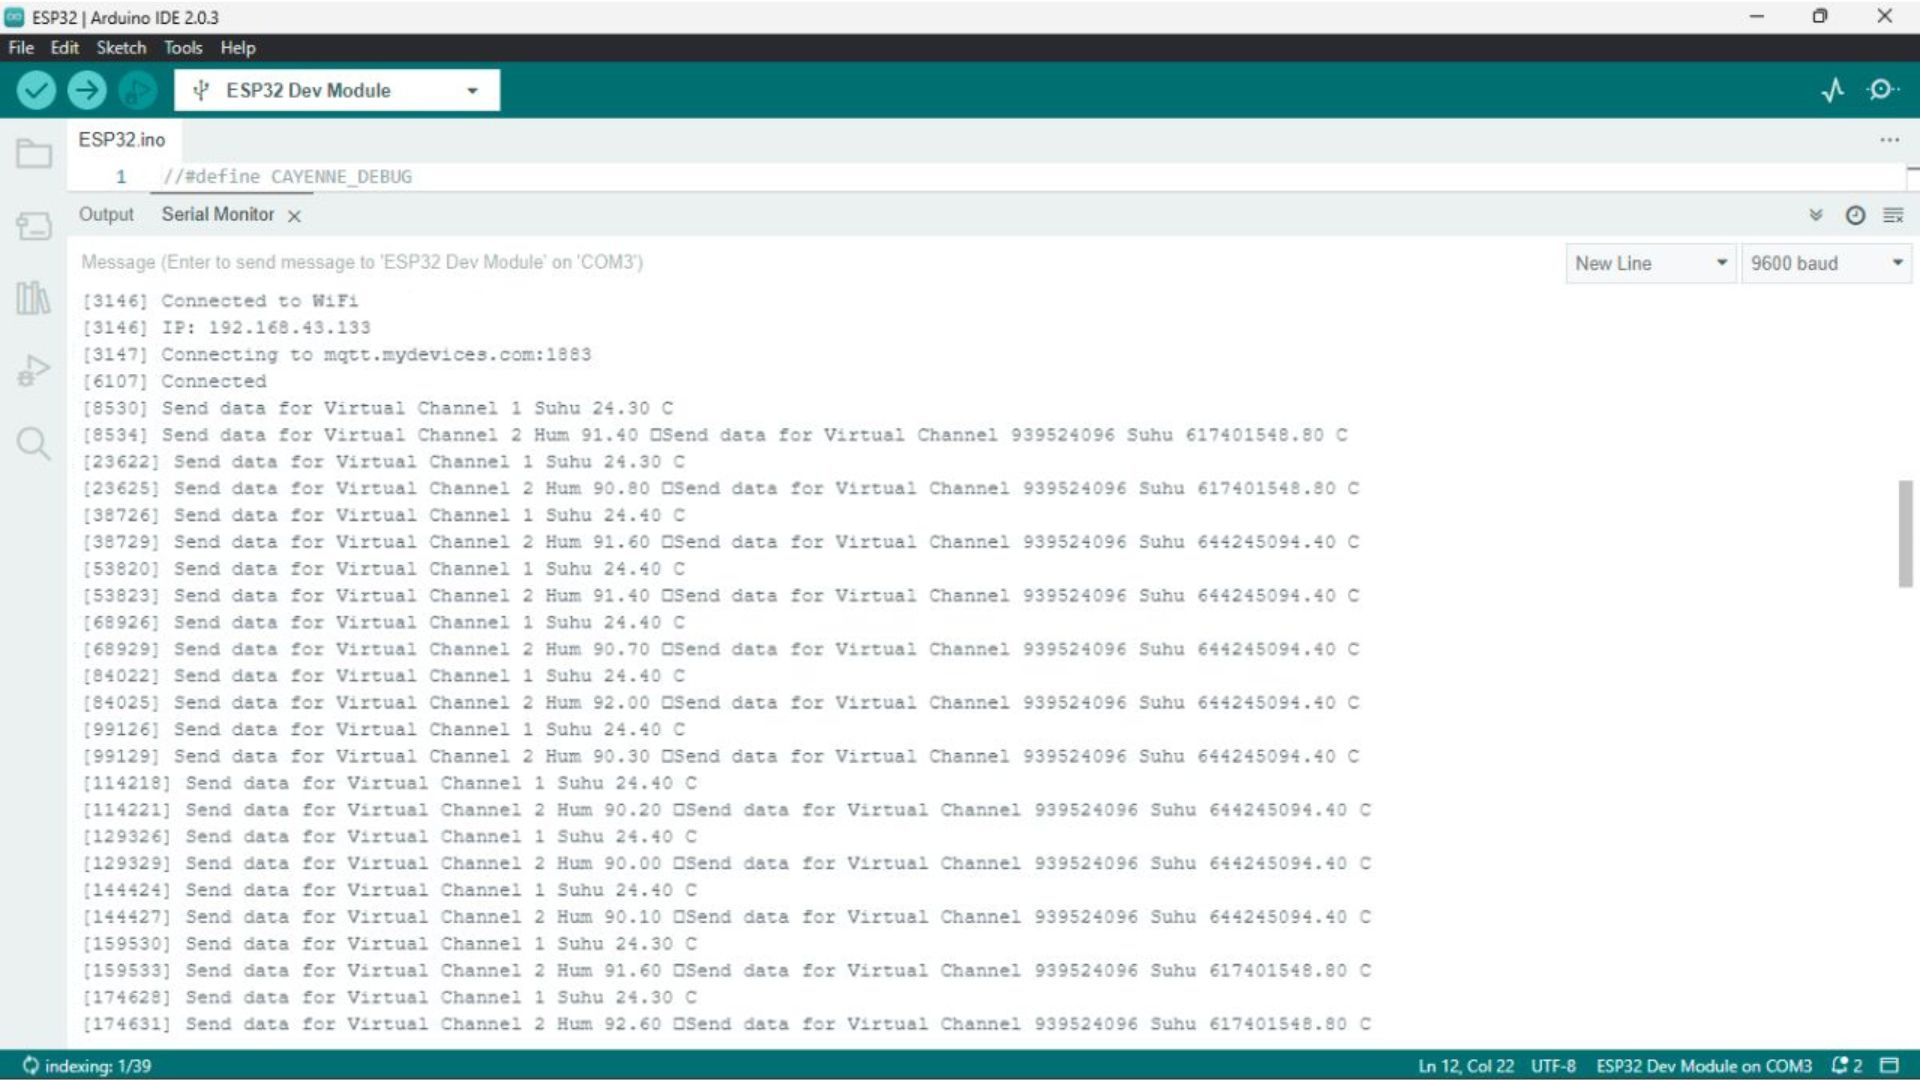The width and height of the screenshot is (1920, 1080).
Task: Upload the sketch using the arrow icon
Action: click(x=88, y=90)
